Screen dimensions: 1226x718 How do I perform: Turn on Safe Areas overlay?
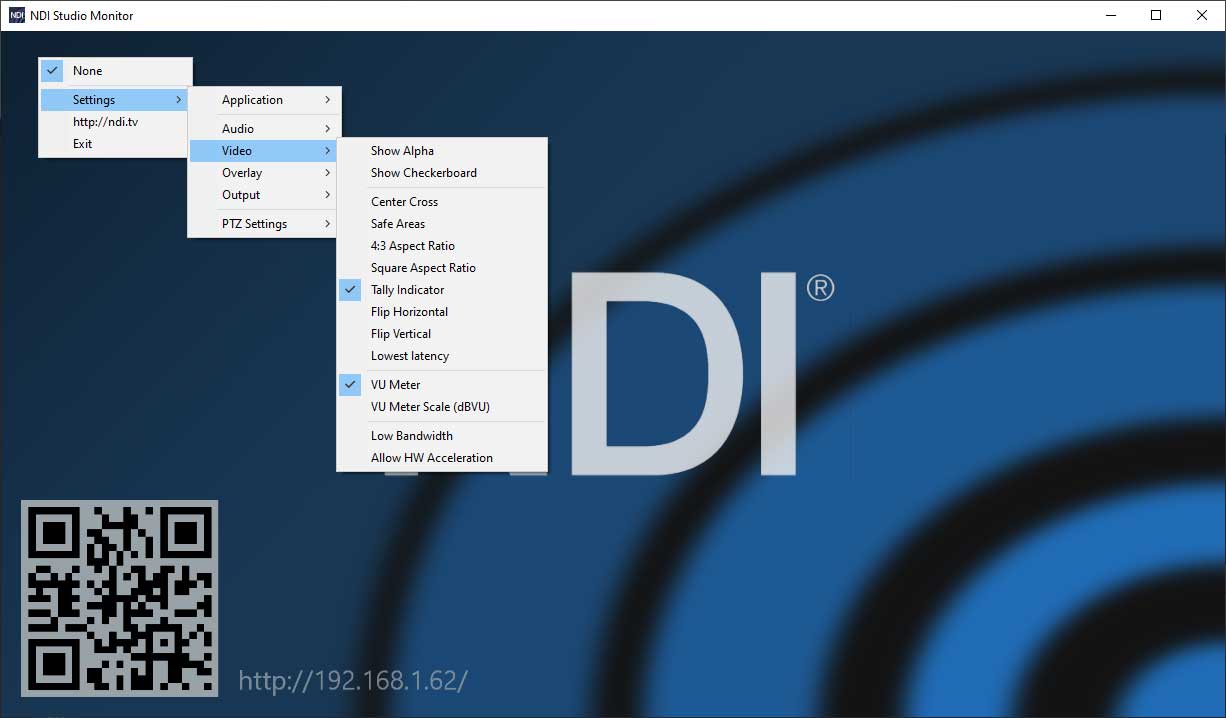tap(442, 224)
